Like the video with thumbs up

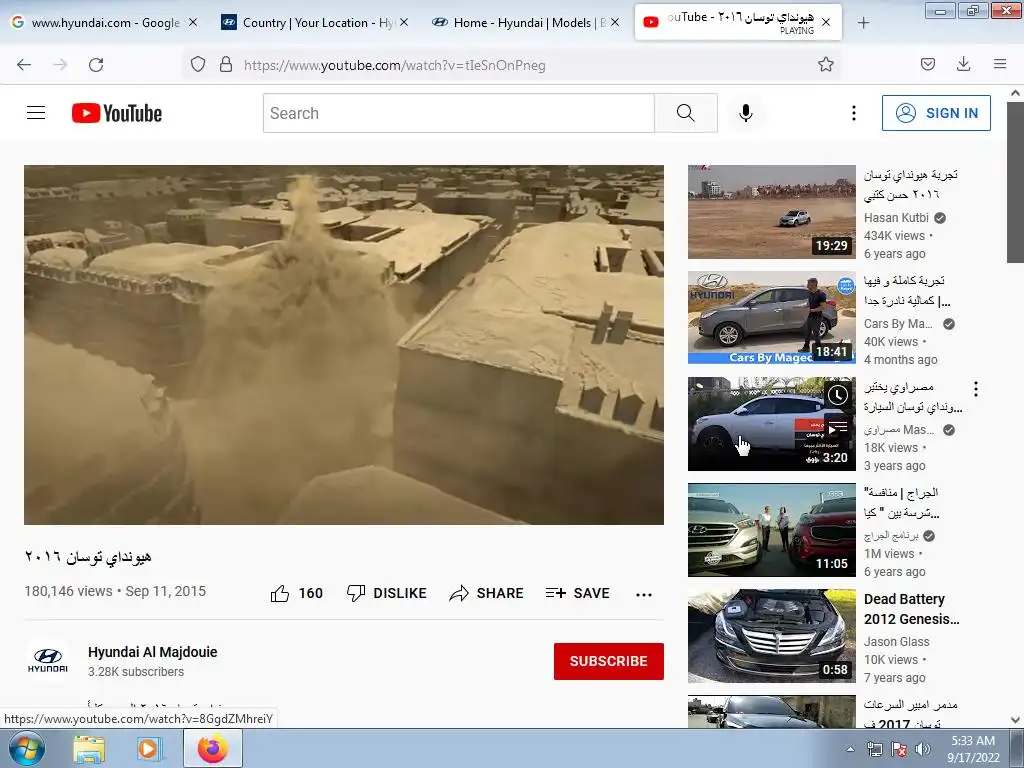point(296,593)
